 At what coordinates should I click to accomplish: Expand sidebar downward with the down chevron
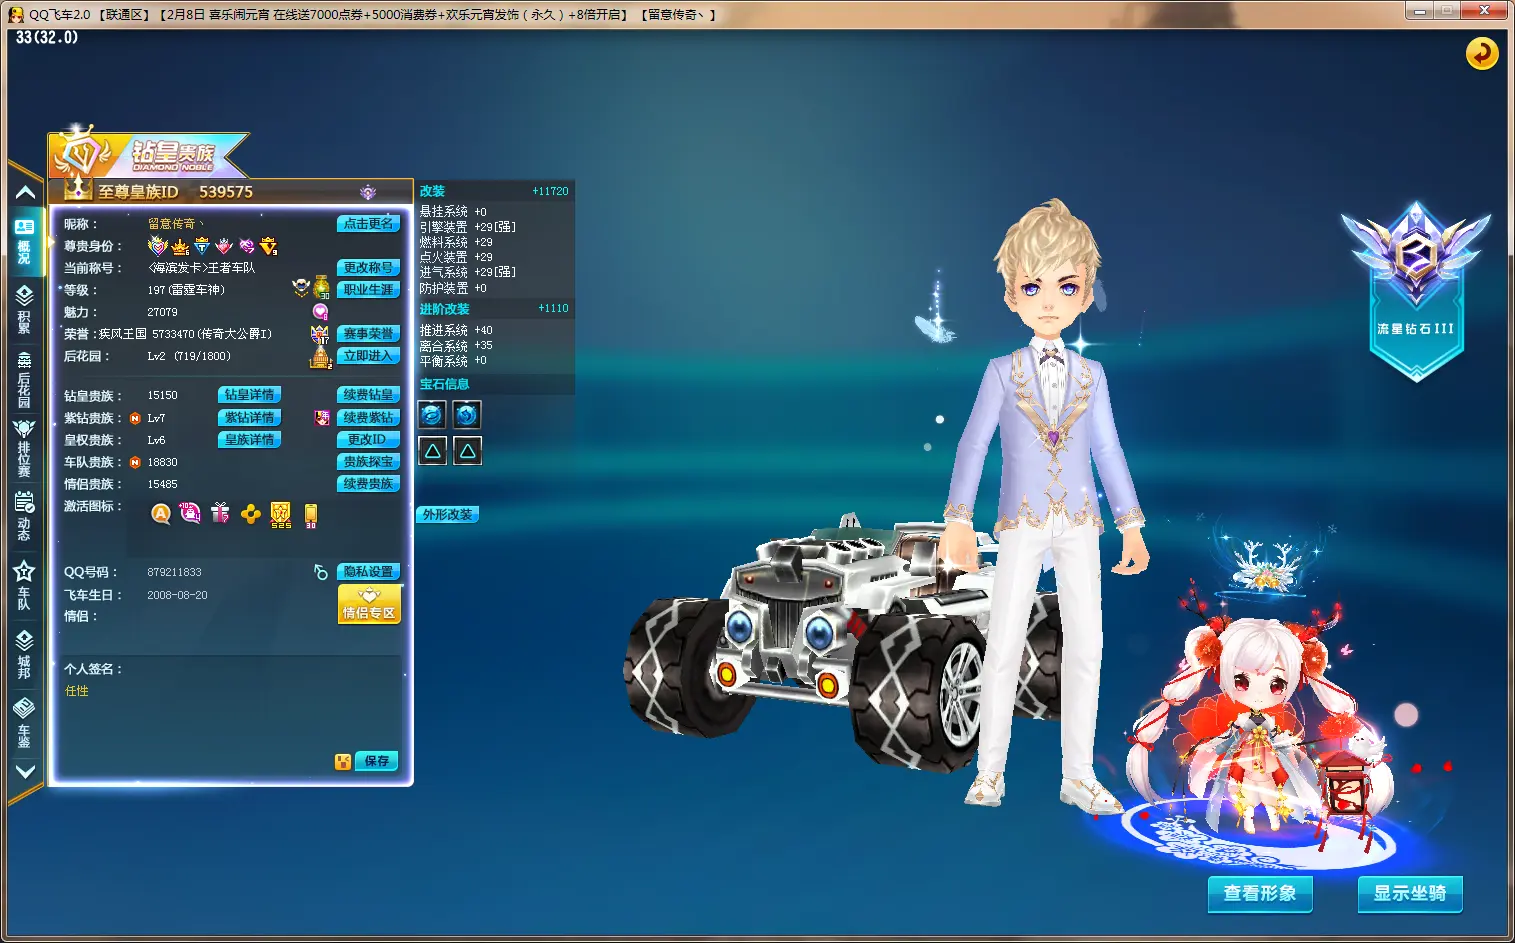point(25,771)
